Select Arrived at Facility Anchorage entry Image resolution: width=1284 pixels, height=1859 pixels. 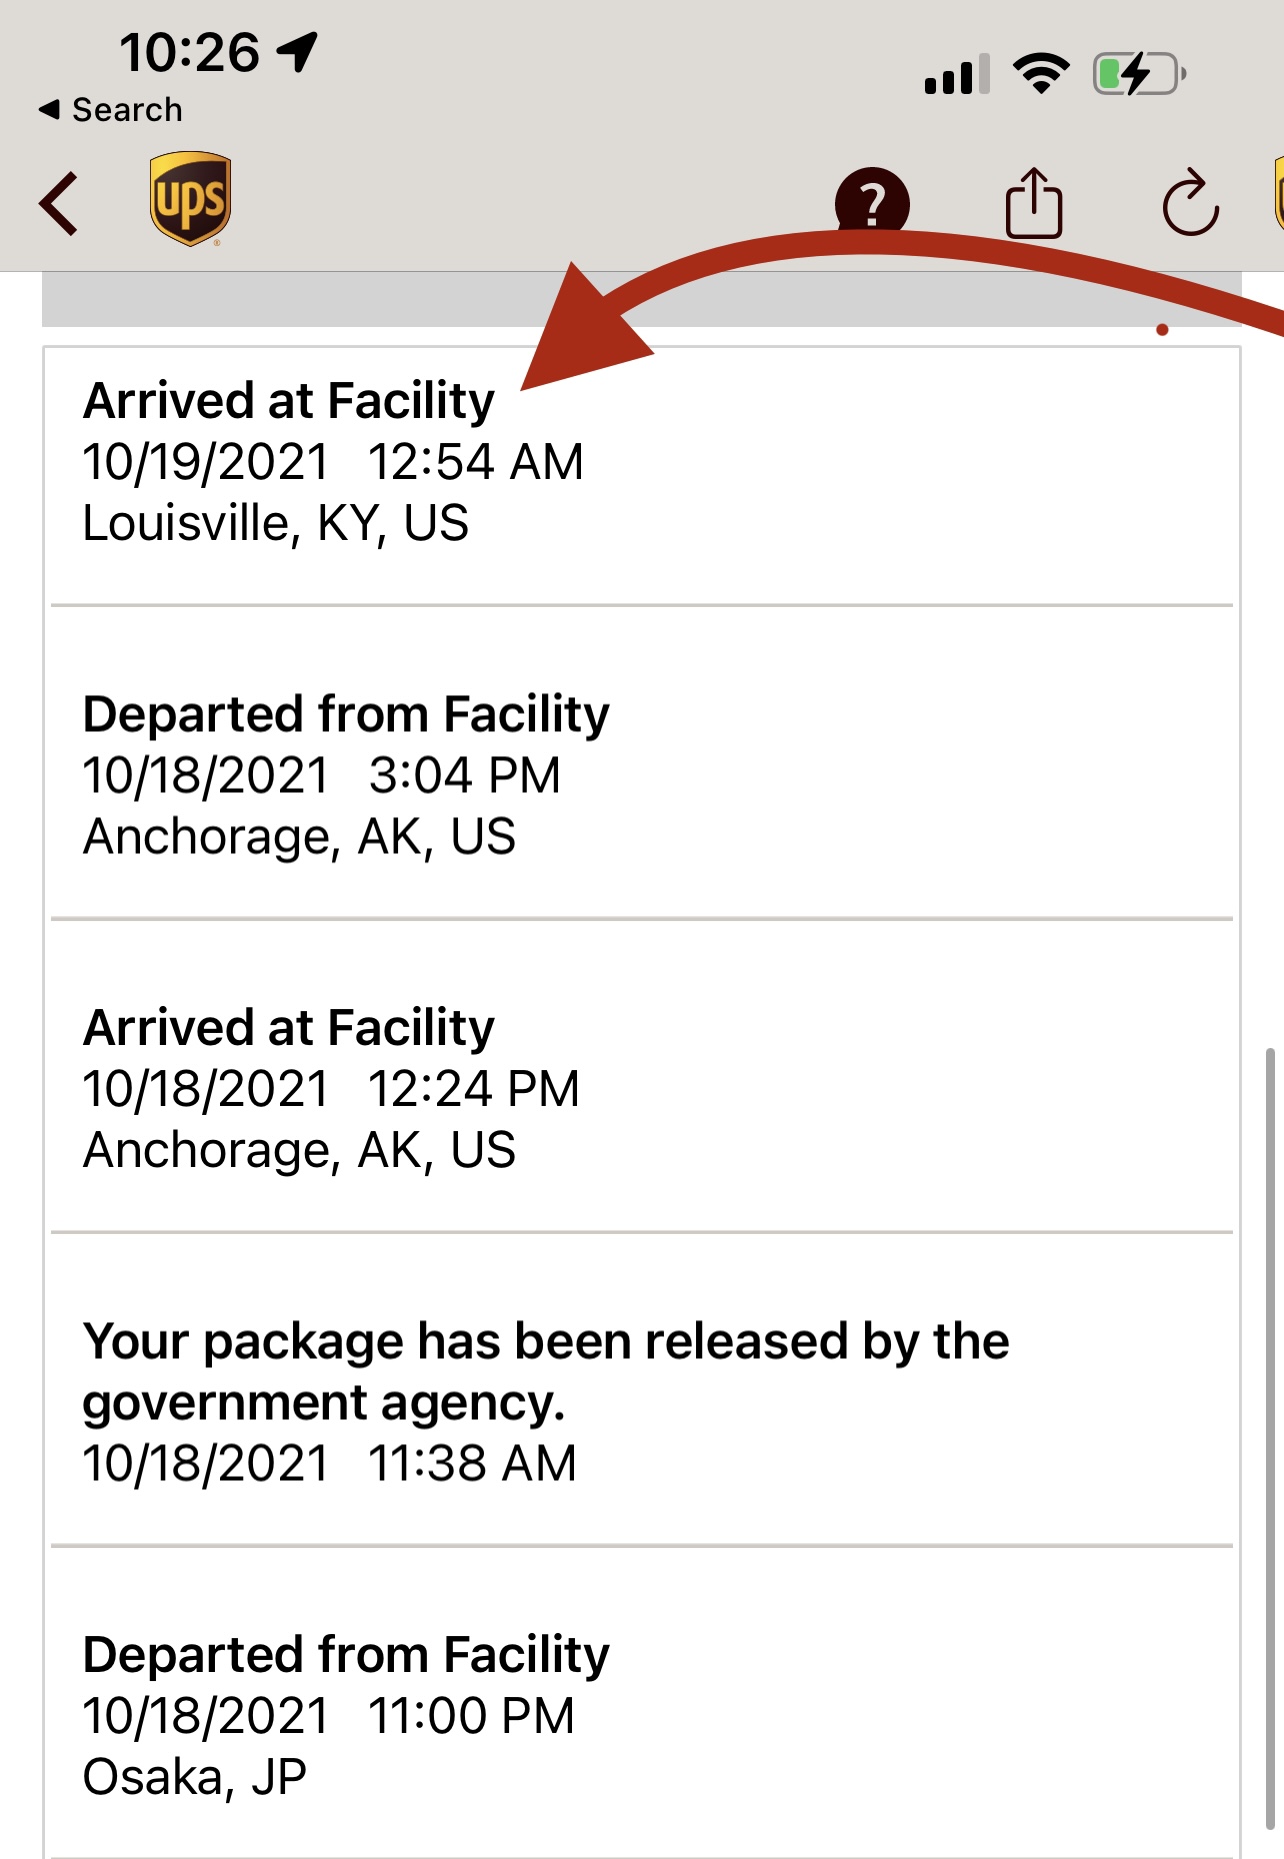tap(641, 1077)
